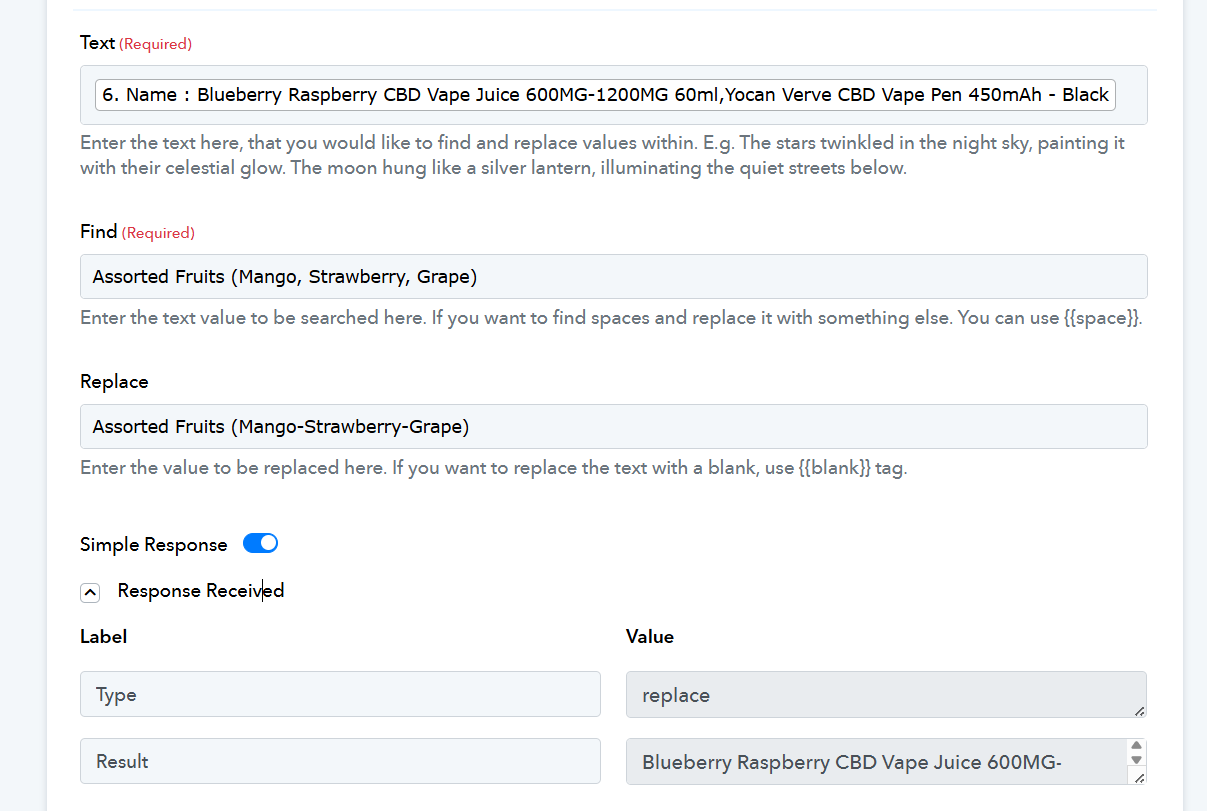1207x811 pixels.
Task: Click the Result value scroll down arrow
Action: tap(1136, 760)
